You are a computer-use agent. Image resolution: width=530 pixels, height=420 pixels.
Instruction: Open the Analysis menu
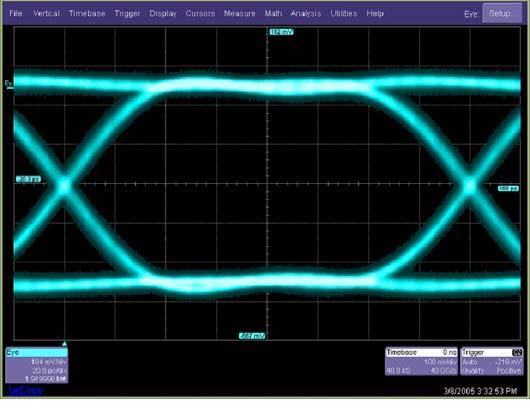coord(306,14)
